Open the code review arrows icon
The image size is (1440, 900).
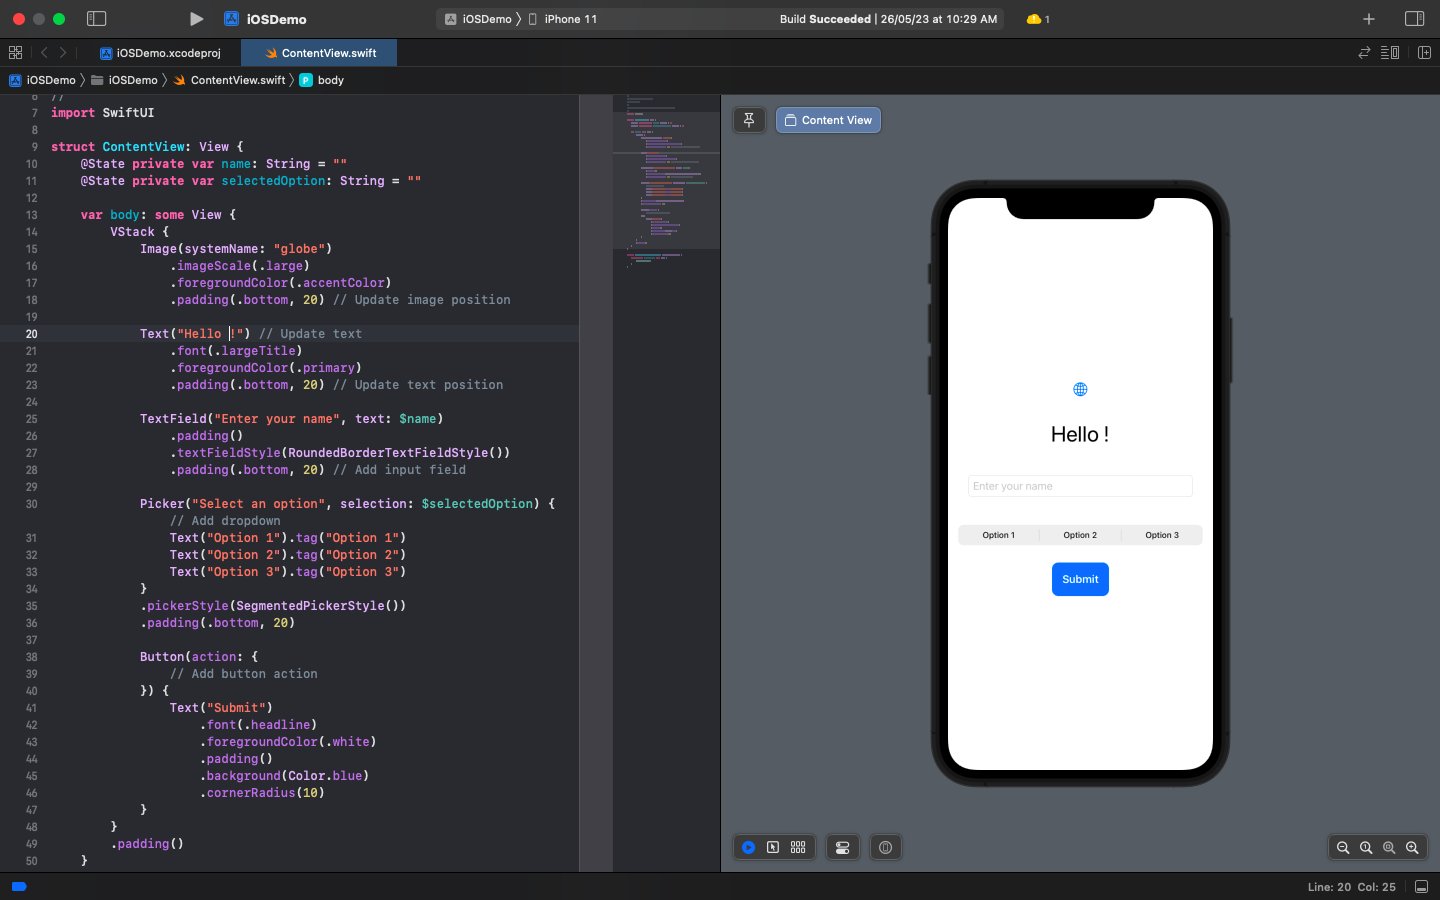1364,52
